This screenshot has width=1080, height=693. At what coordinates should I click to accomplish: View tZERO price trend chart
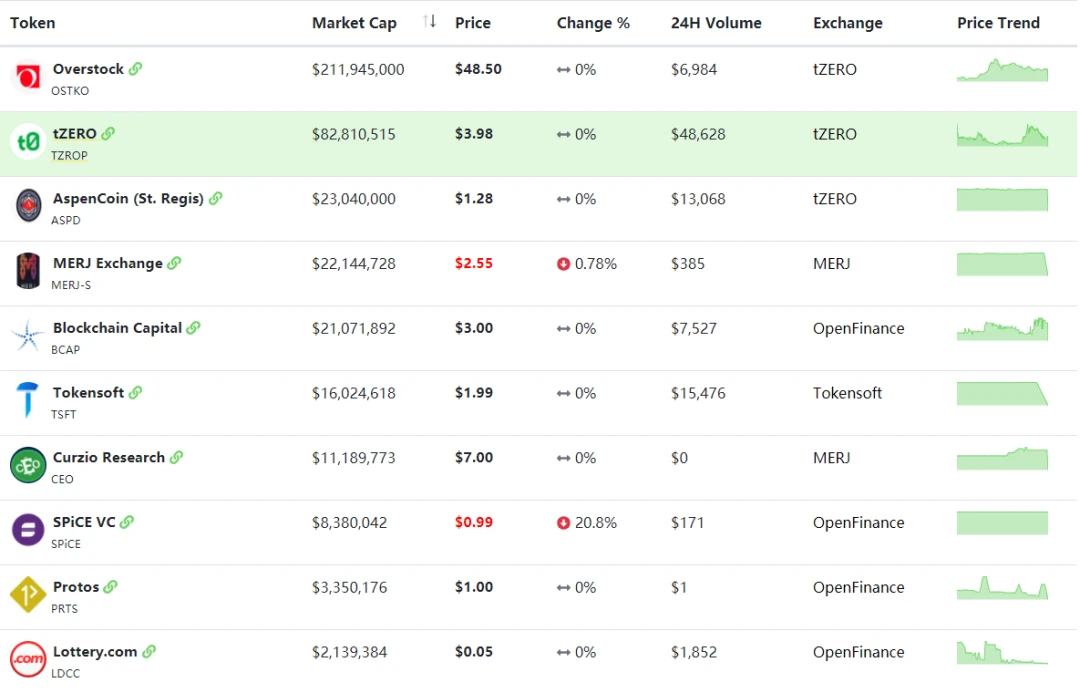click(1002, 135)
